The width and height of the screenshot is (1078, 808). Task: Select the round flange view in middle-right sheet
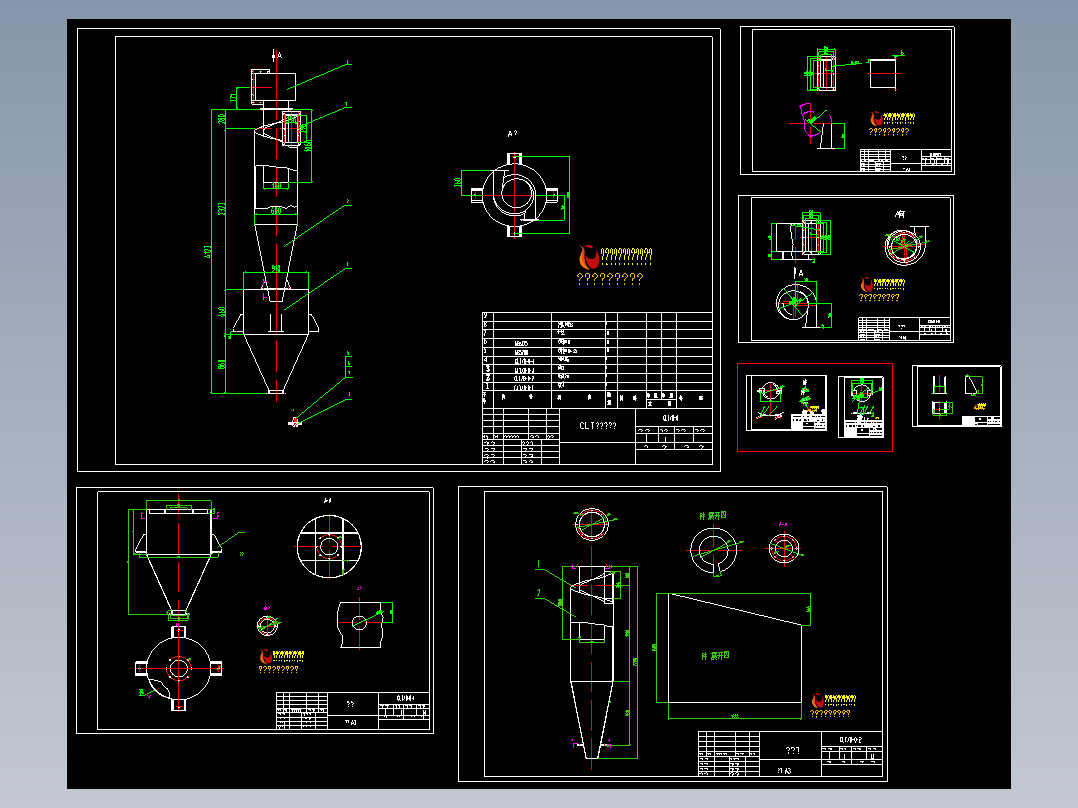[903, 246]
